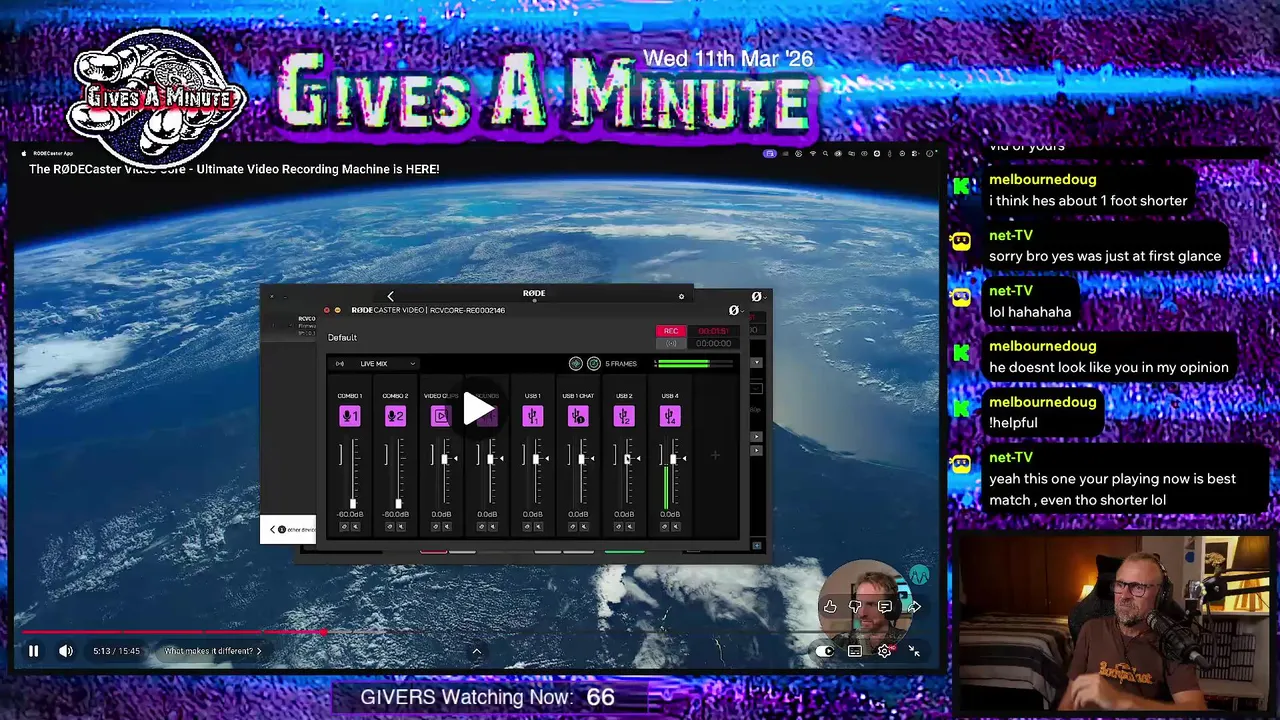1280x720 pixels.
Task: Expand dropdown arrow on right panel behind mixer
Action: (x=756, y=362)
